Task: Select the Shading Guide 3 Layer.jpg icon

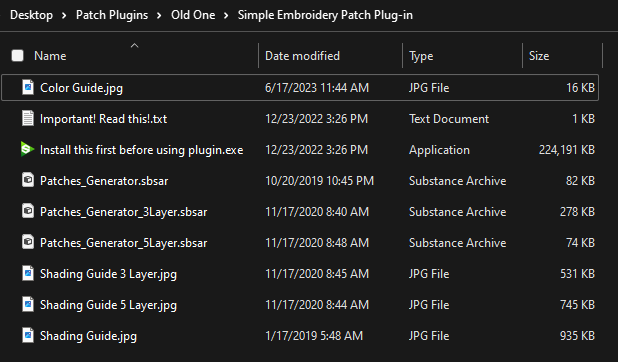Action: [28, 273]
